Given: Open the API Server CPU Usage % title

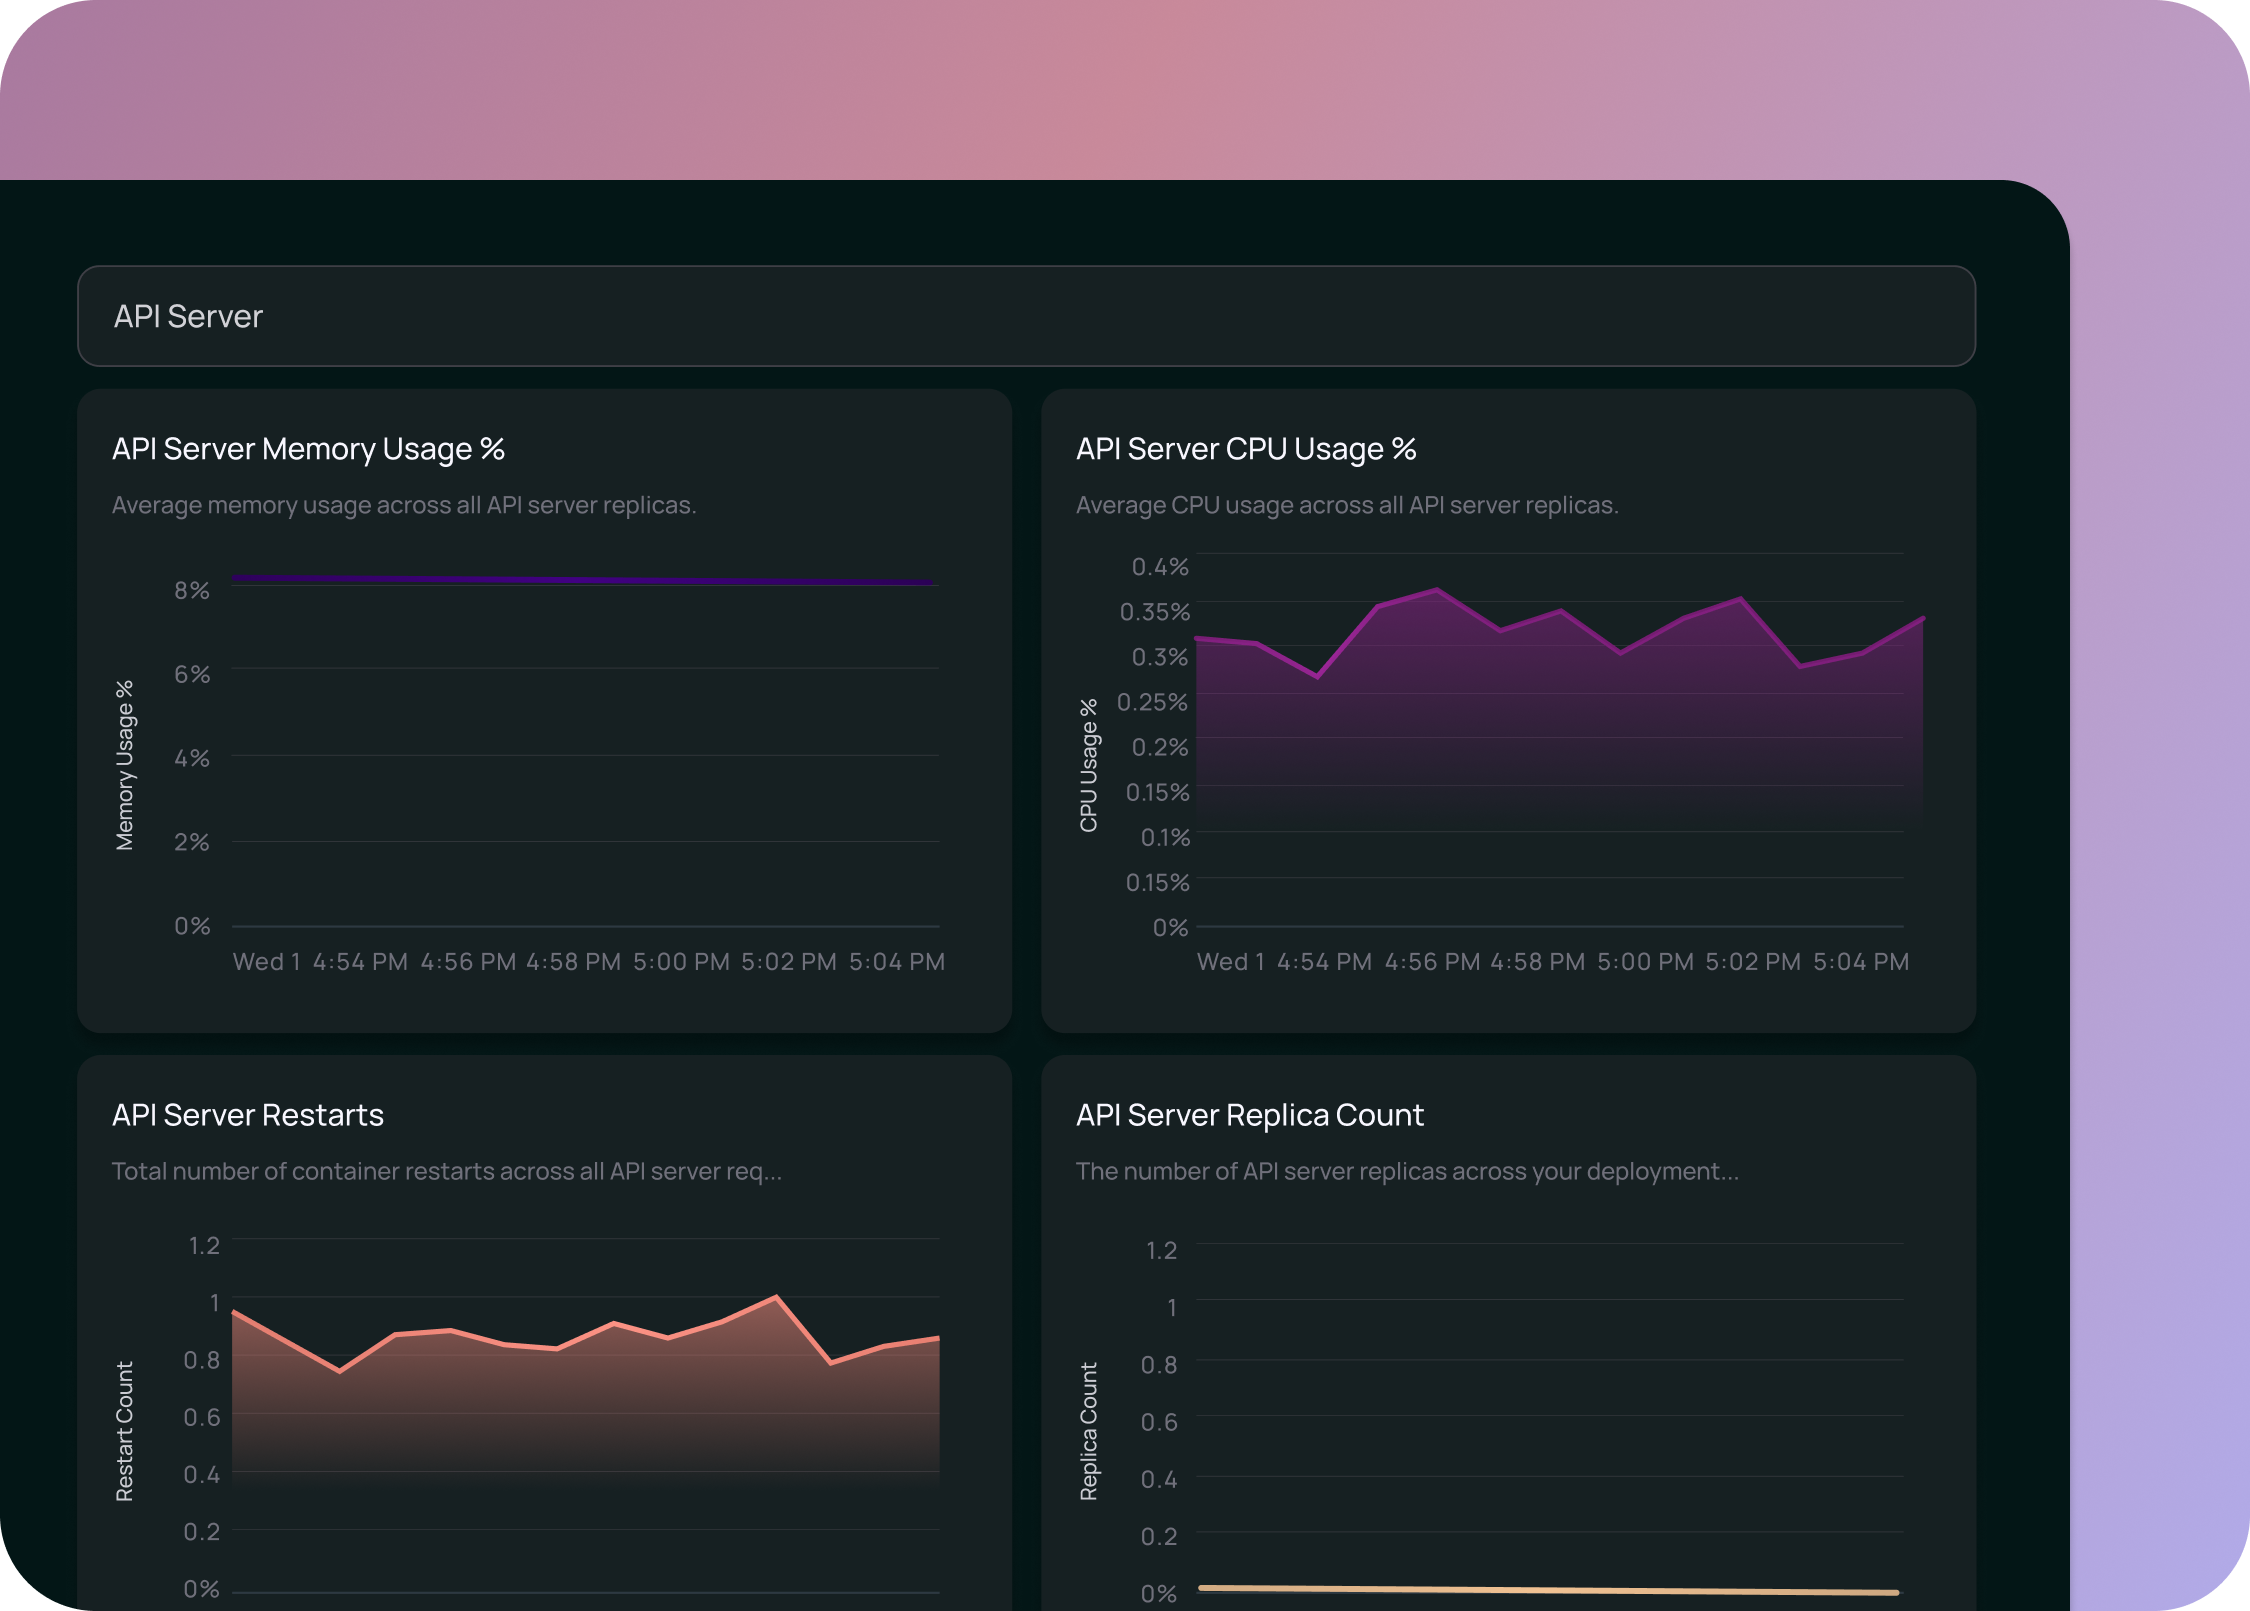Looking at the screenshot, I should [1245, 449].
